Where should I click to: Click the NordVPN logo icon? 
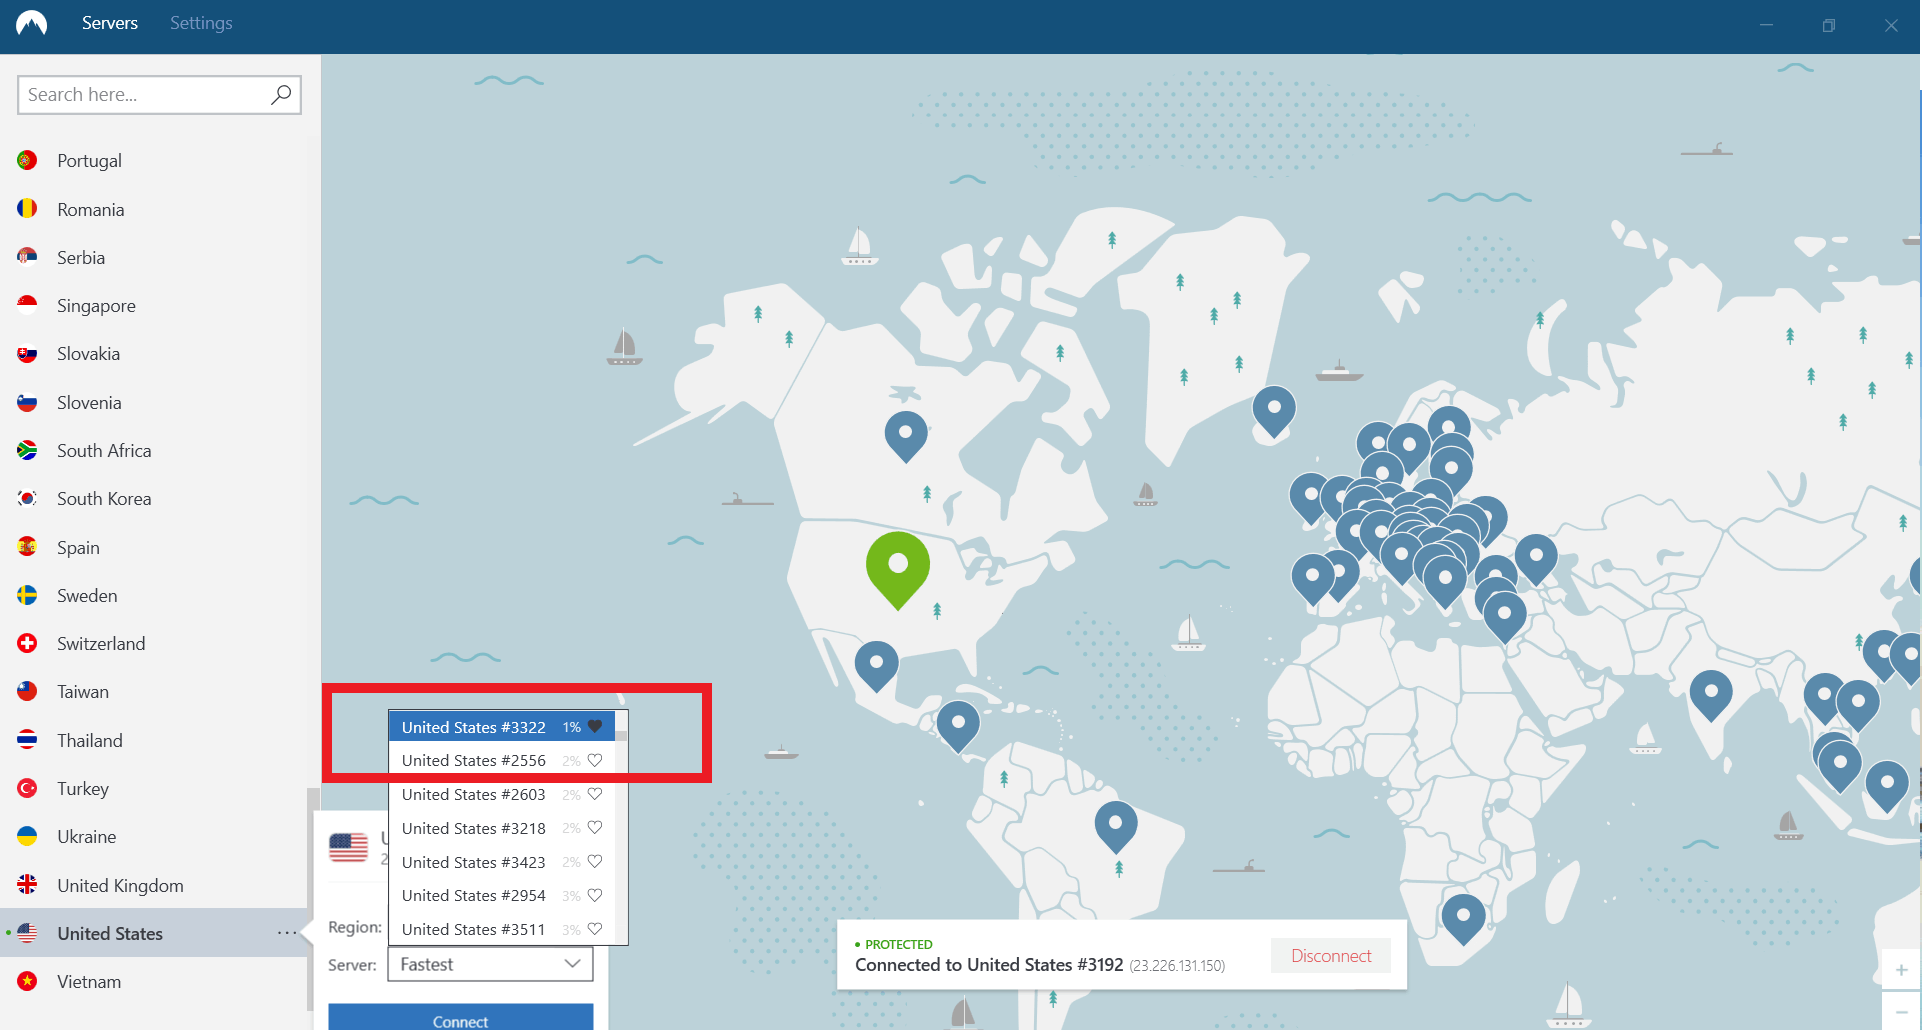pyautogui.click(x=31, y=23)
